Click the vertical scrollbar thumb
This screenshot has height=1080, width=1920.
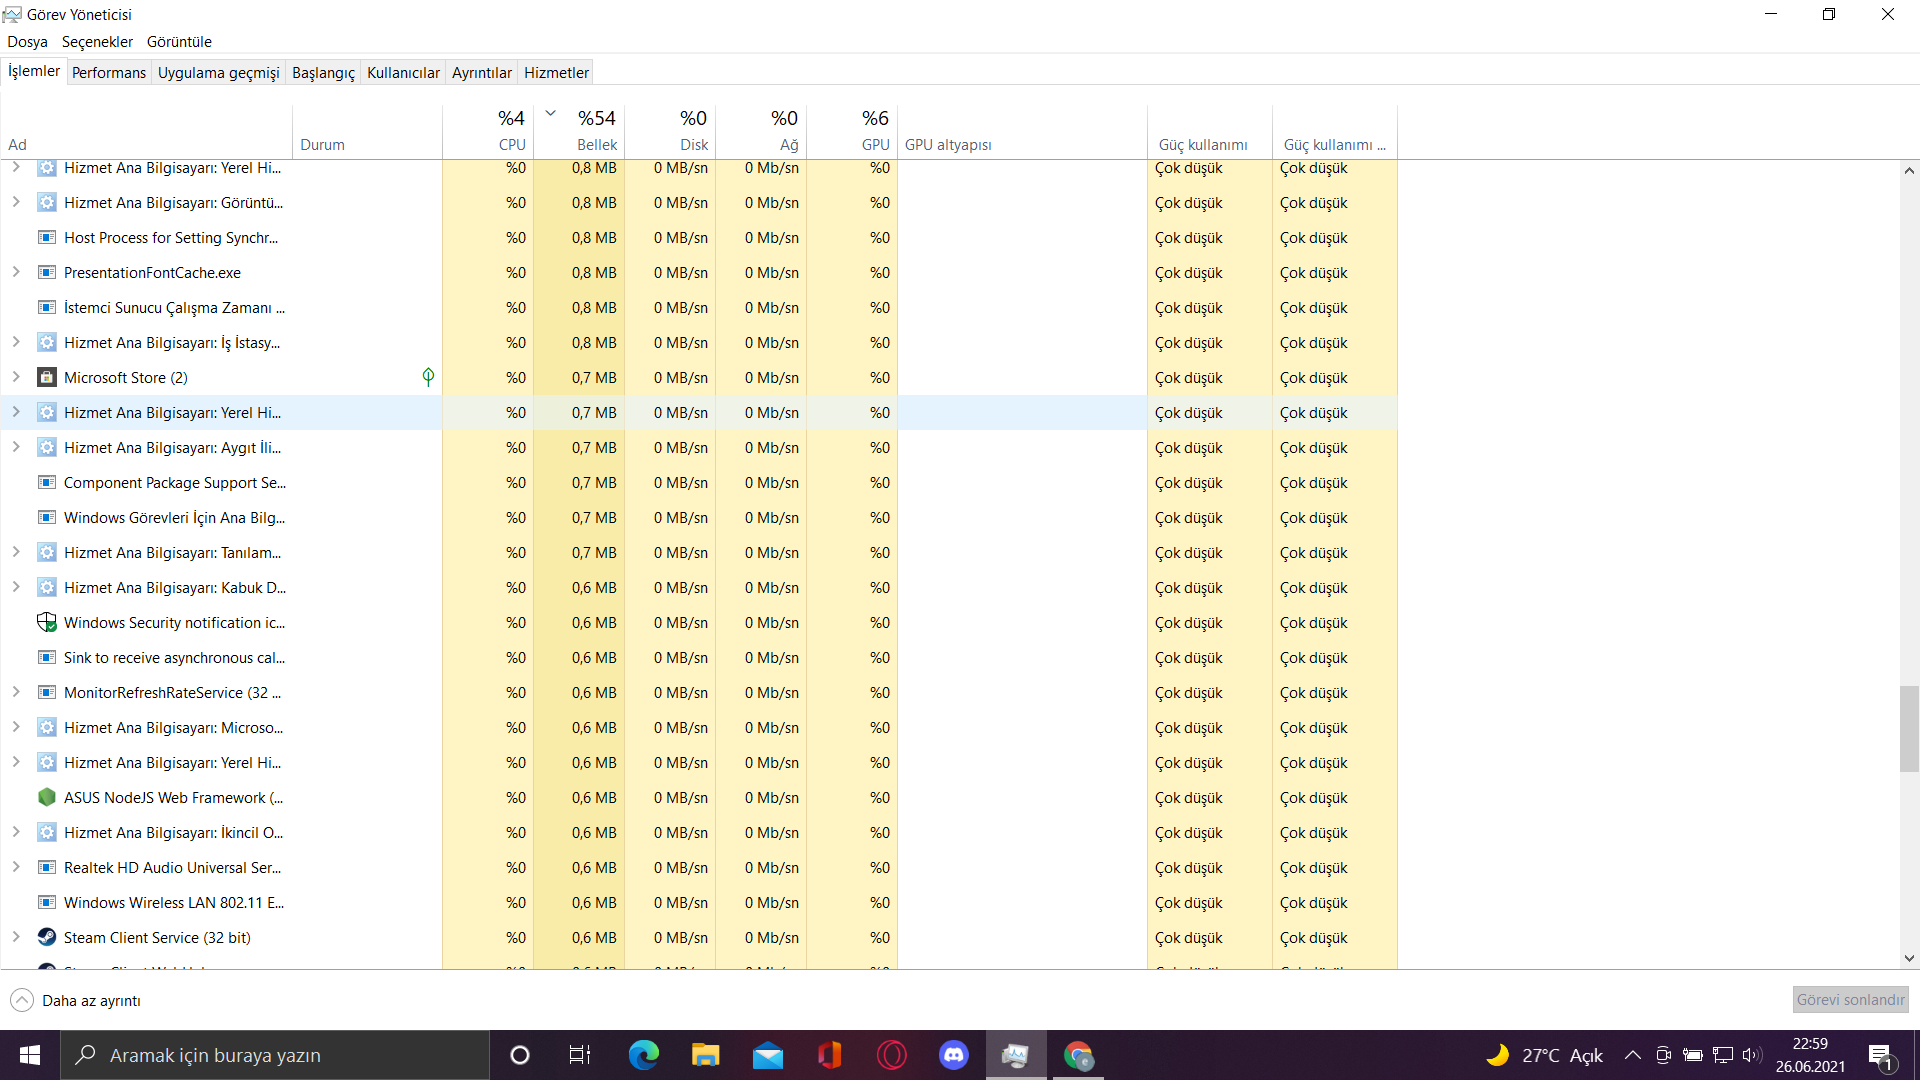point(1909,728)
